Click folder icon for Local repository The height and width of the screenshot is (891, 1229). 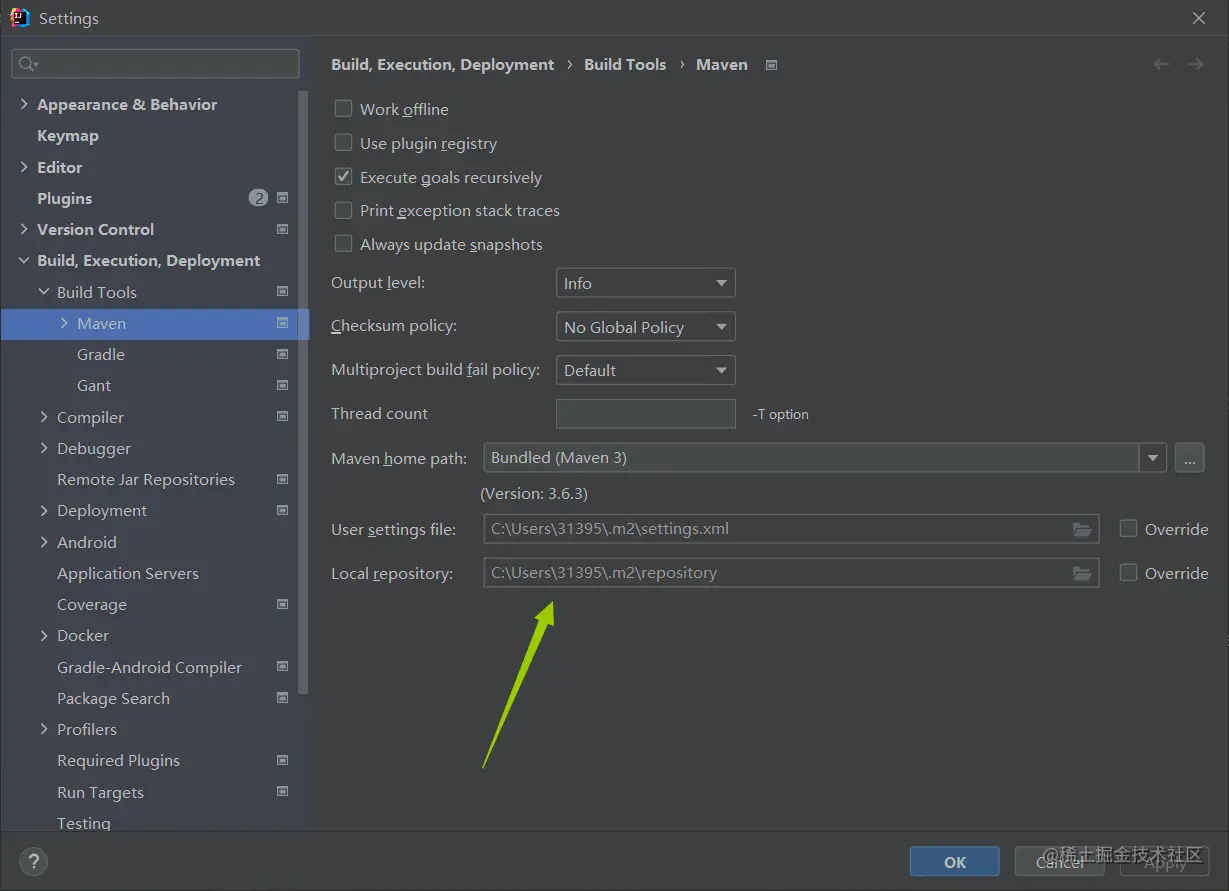click(1082, 573)
